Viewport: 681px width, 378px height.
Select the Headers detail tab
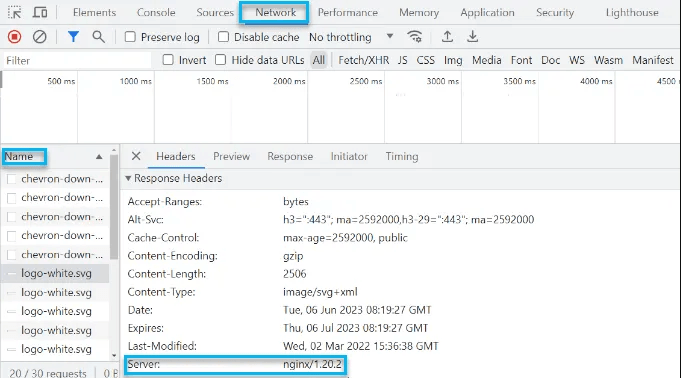click(x=175, y=156)
